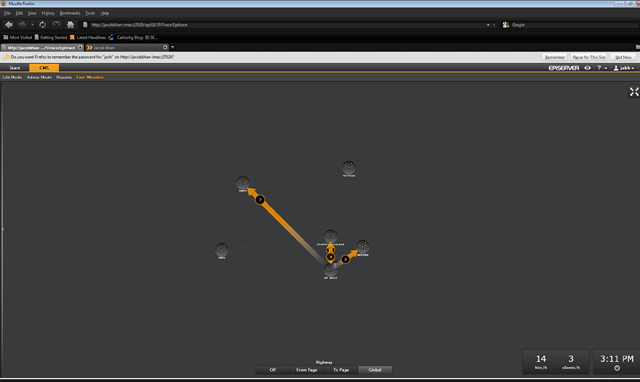This screenshot has width=640, height=382.
Task: Open the jakh user account dropdown
Action: tap(624, 68)
